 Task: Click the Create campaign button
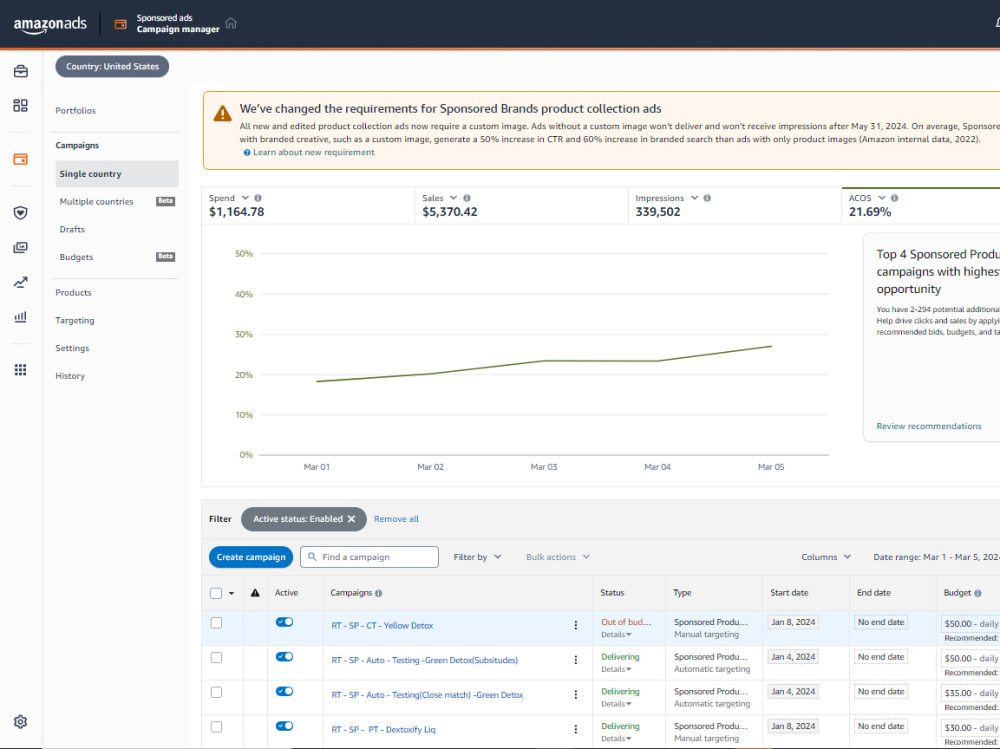(251, 557)
